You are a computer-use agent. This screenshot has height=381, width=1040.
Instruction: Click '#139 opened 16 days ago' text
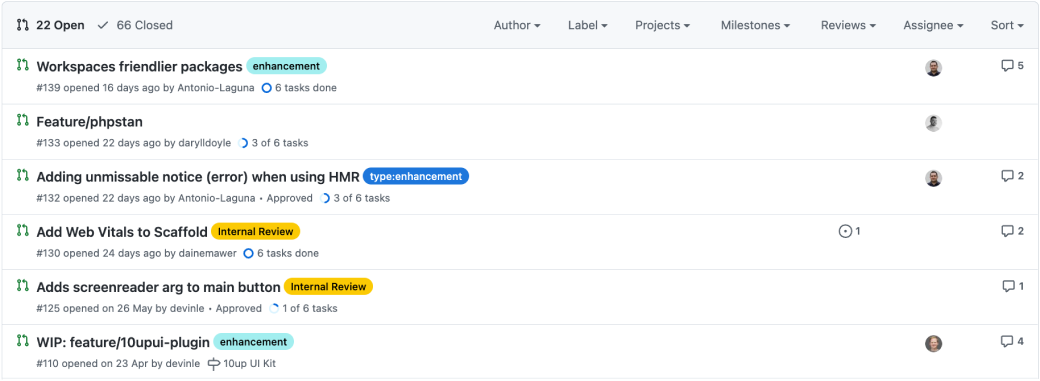(99, 88)
